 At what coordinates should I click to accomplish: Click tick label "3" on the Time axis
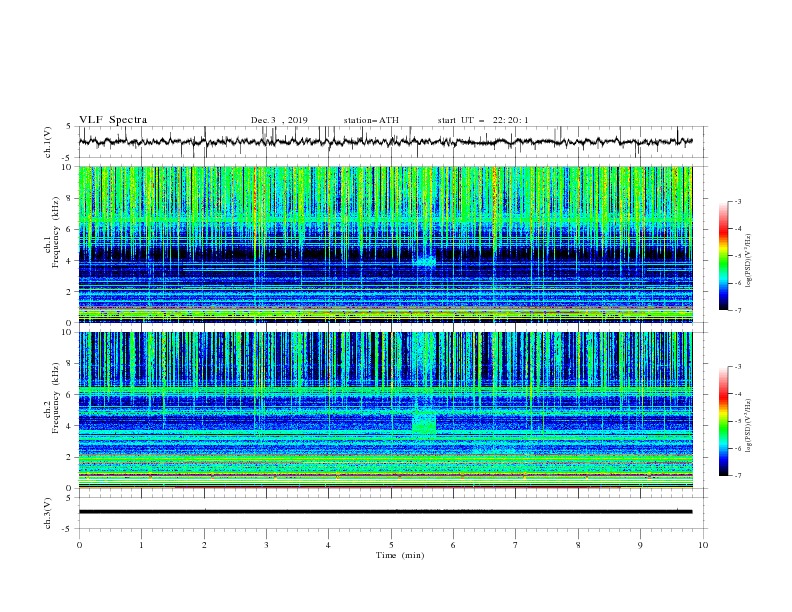266,545
